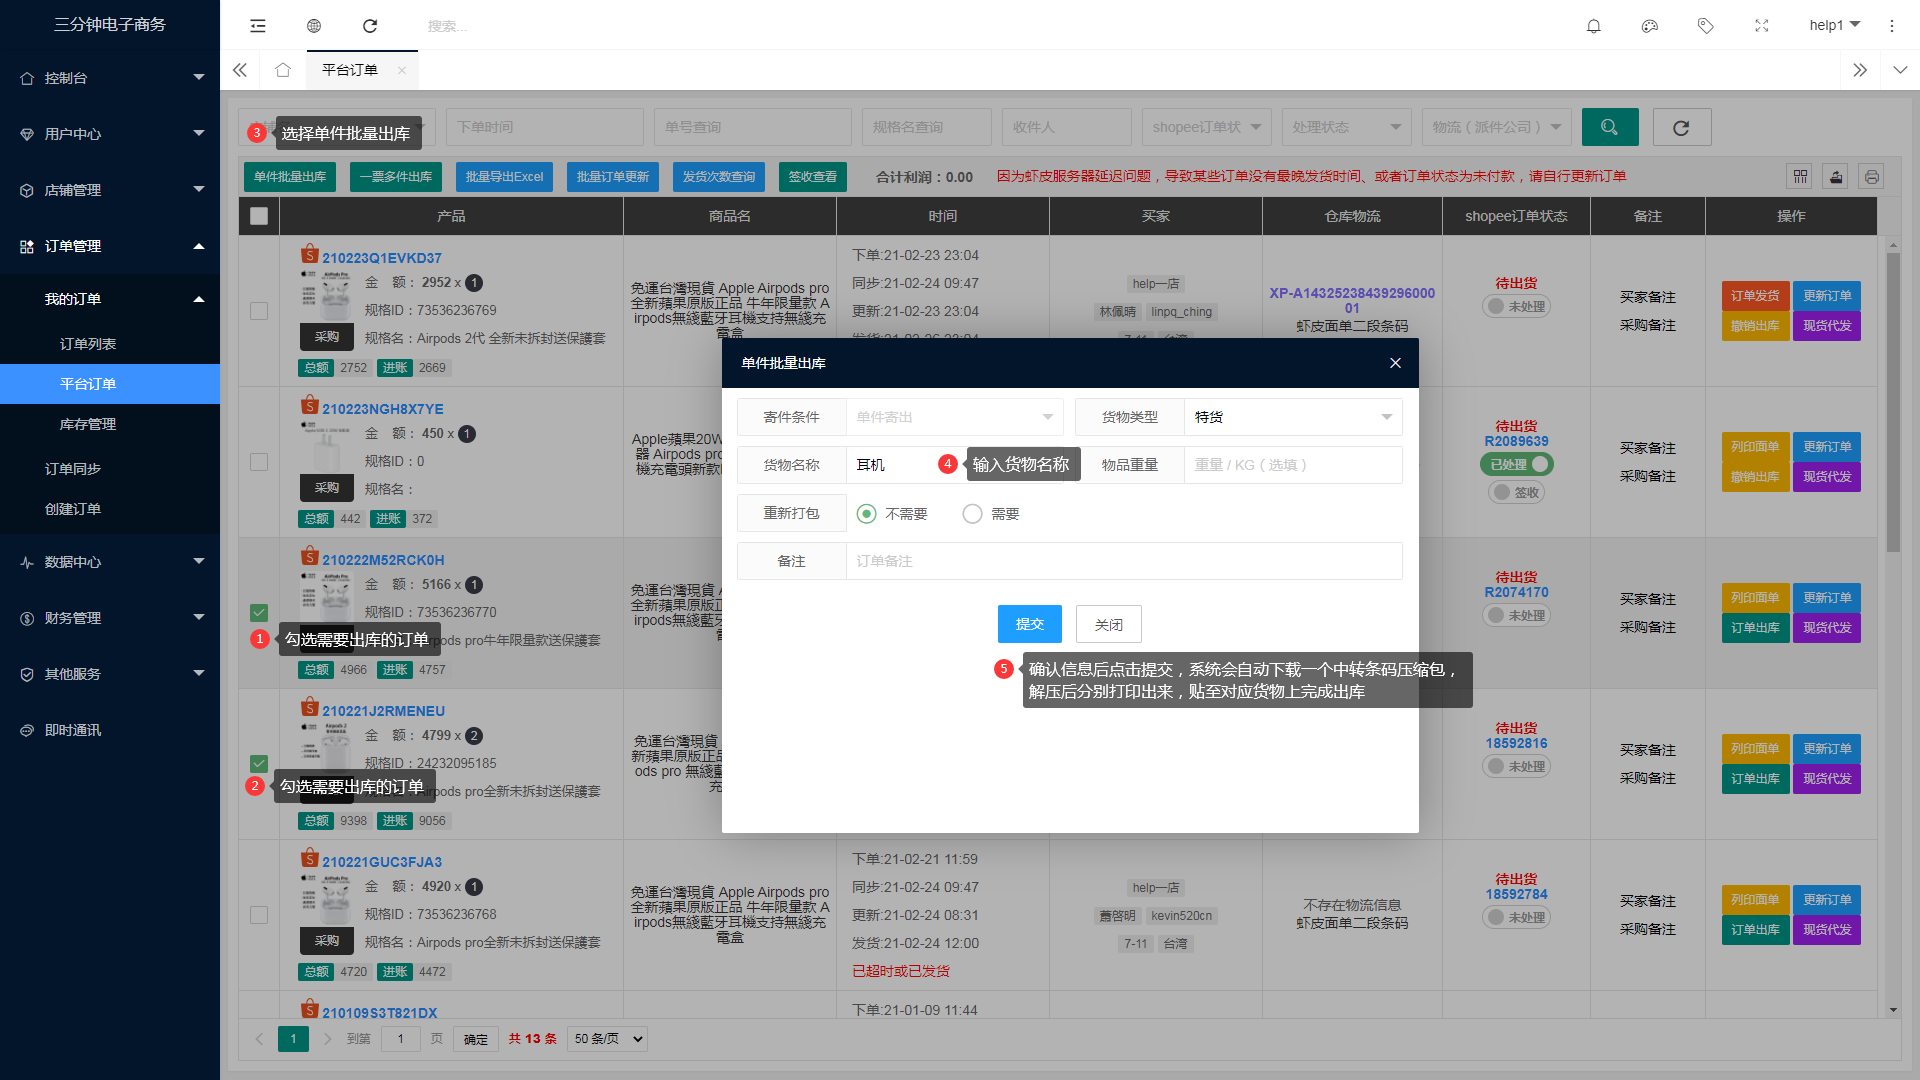Click the 提交 button in dialog

pyautogui.click(x=1029, y=624)
